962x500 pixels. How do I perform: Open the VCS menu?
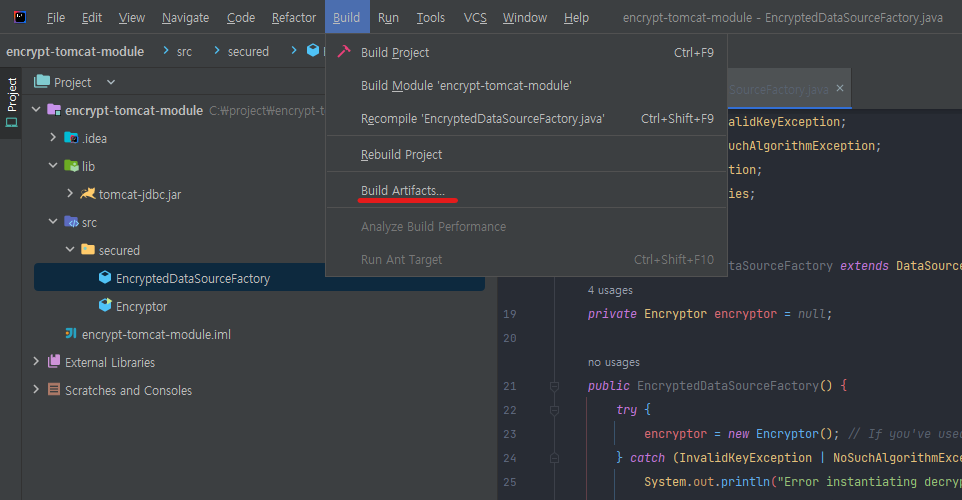pyautogui.click(x=475, y=18)
